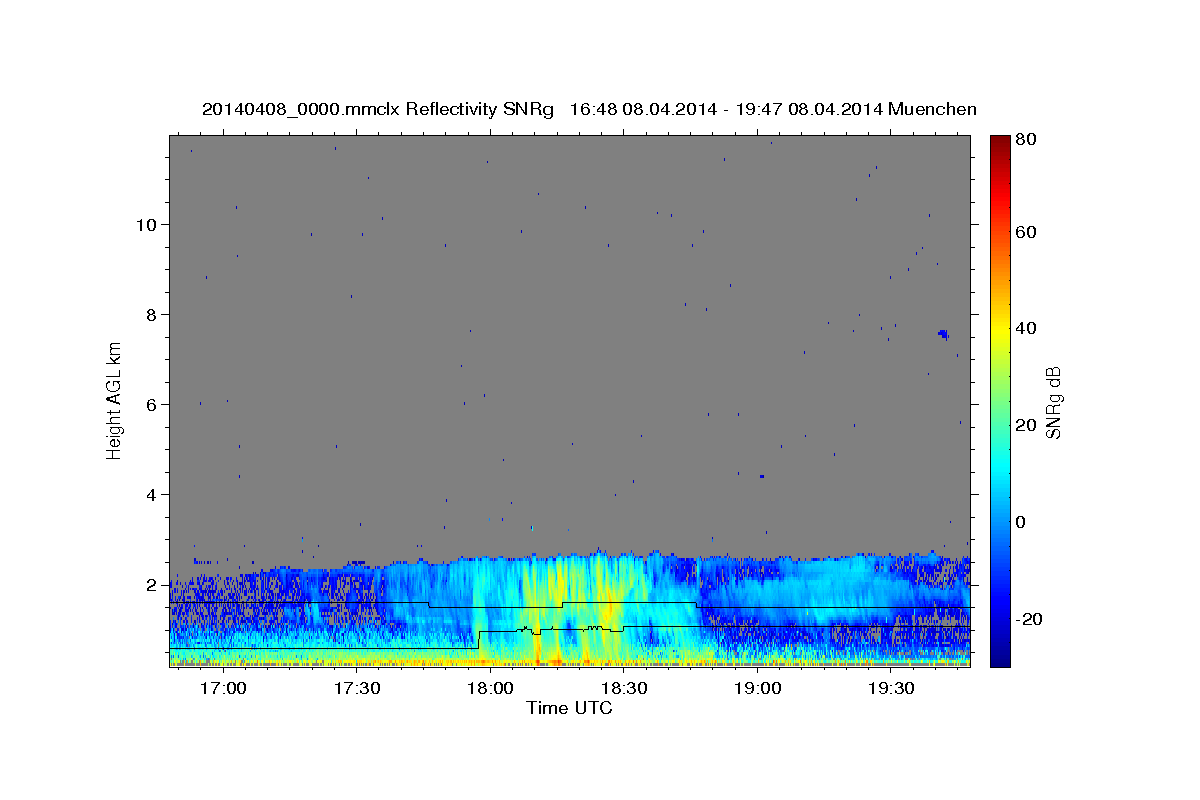Click the height tick label 8

pyautogui.click(x=153, y=315)
